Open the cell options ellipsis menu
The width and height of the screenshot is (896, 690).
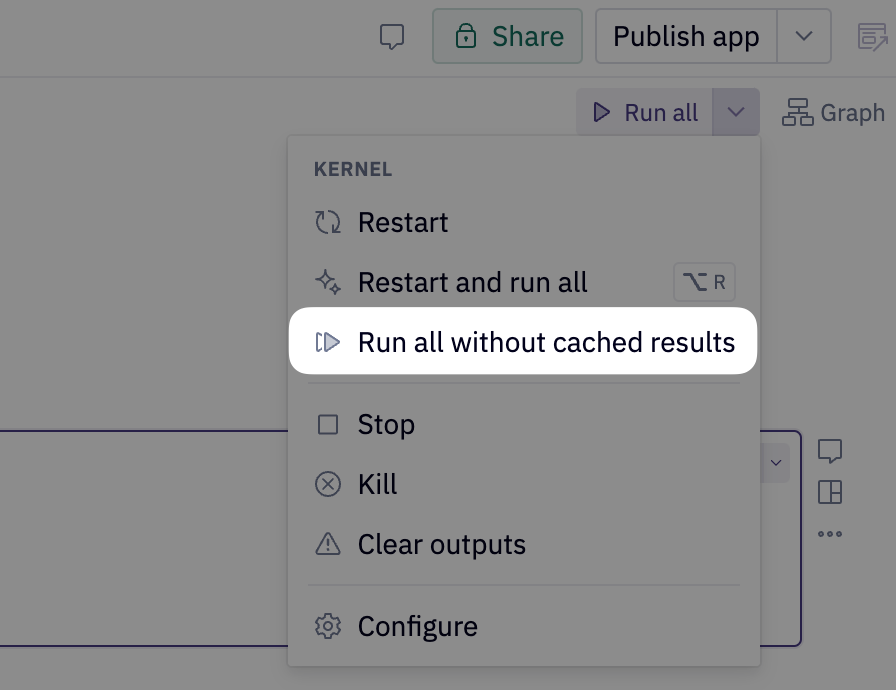pos(830,534)
